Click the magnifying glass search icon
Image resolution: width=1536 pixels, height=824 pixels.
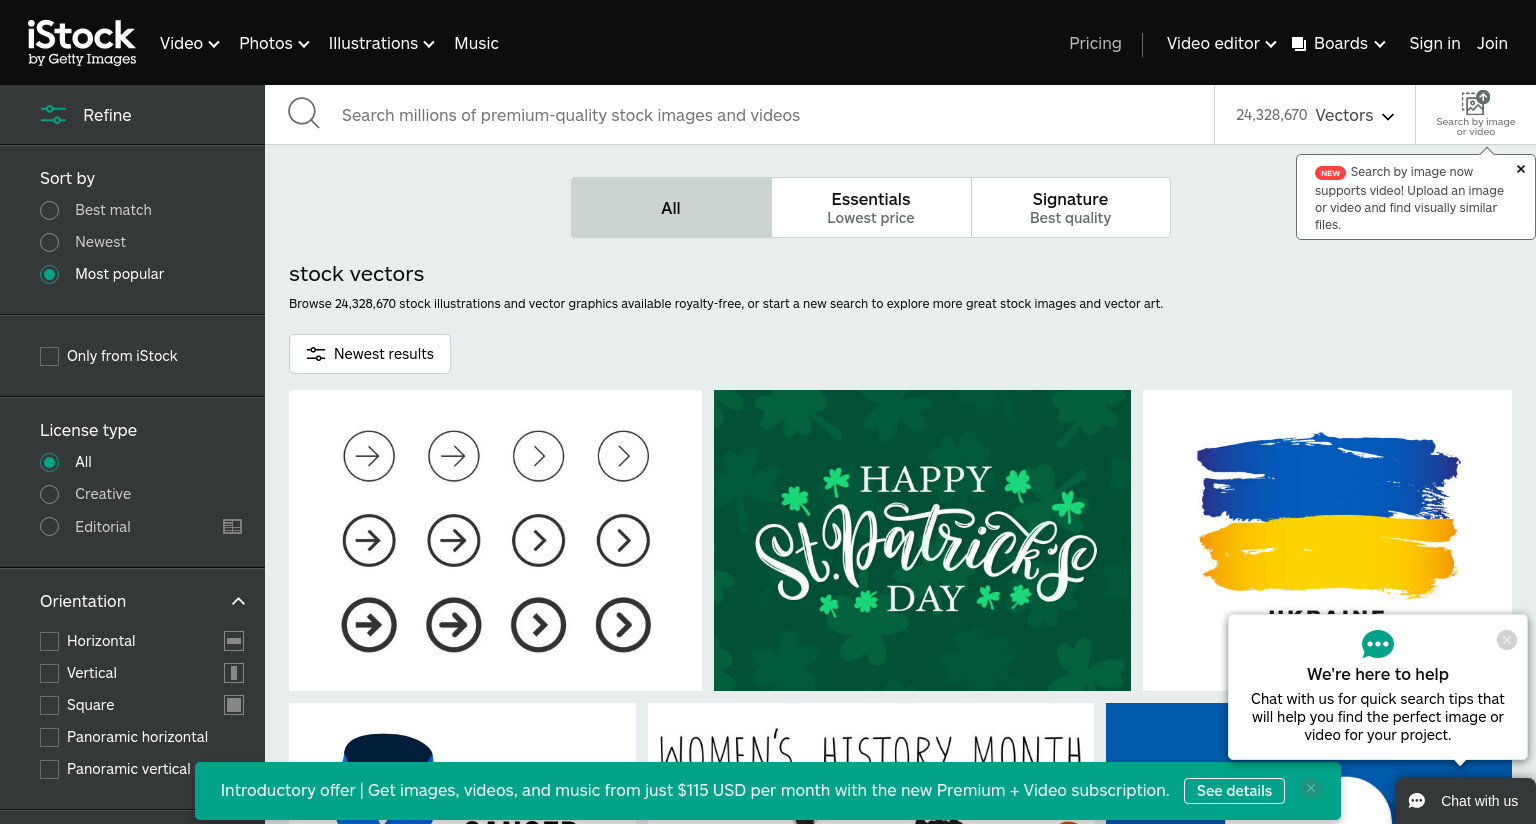pyautogui.click(x=304, y=113)
